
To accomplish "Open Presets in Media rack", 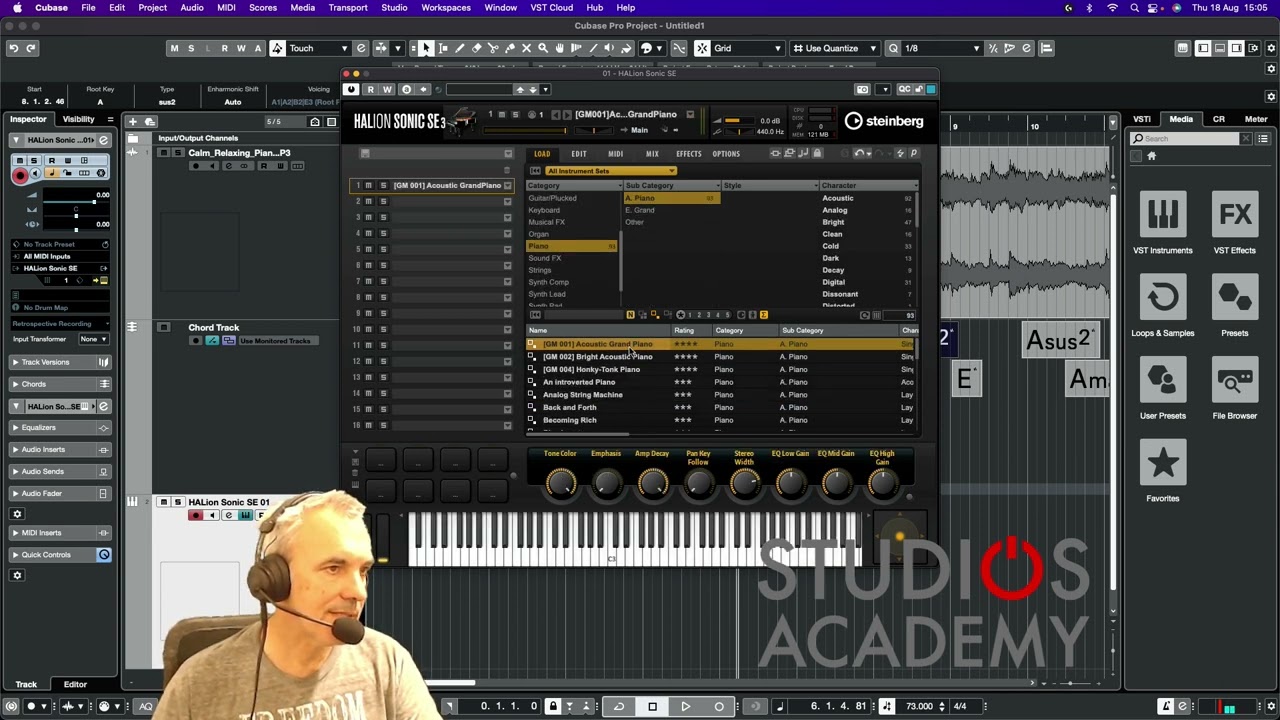I will pos(1235,307).
